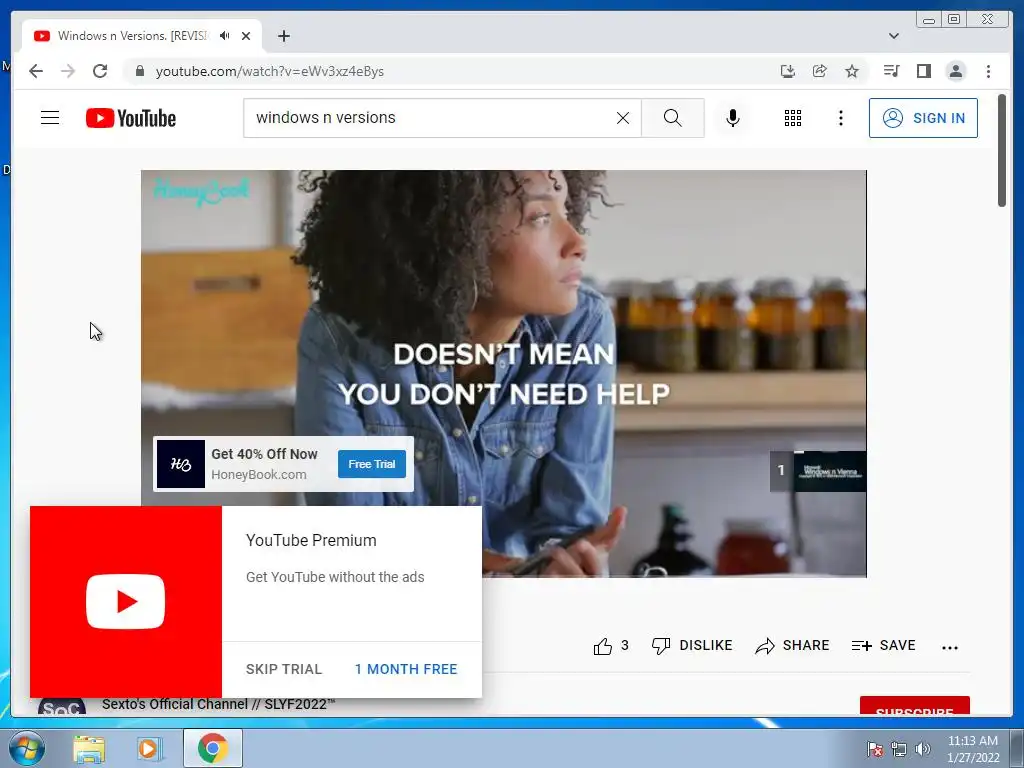This screenshot has height=768, width=1024.
Task: Open YouTube settings three-dot menu
Action: coord(840,118)
